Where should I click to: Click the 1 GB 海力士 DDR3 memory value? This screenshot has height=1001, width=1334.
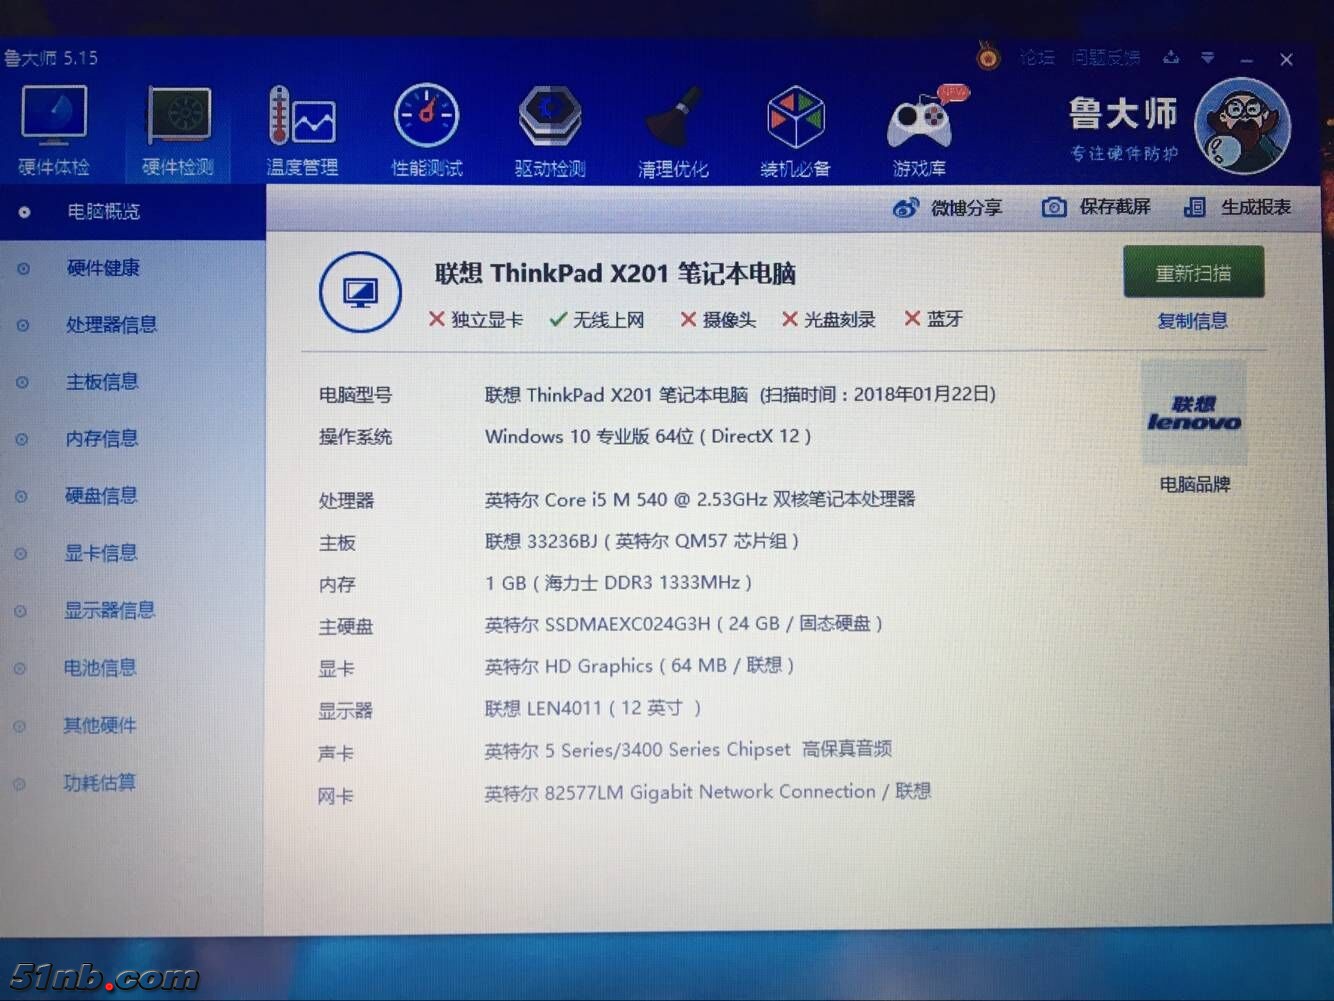click(x=618, y=583)
